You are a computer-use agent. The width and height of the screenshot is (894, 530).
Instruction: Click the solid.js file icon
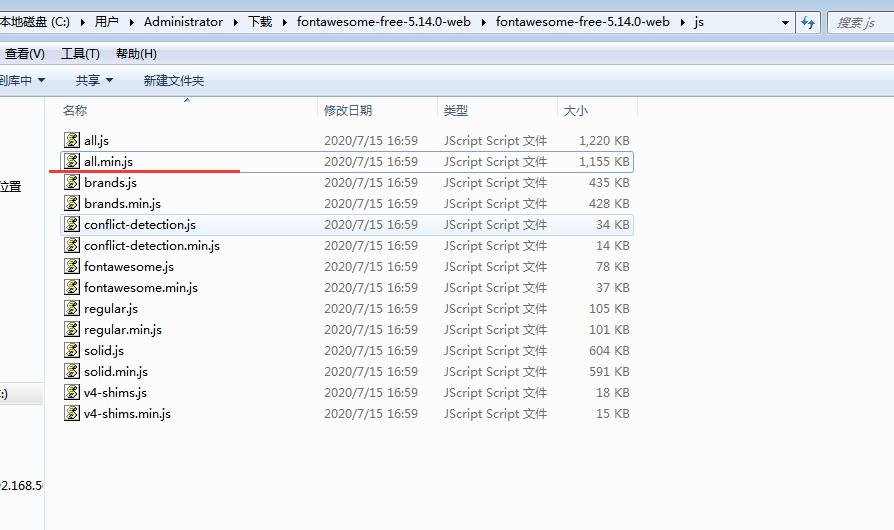pos(72,350)
